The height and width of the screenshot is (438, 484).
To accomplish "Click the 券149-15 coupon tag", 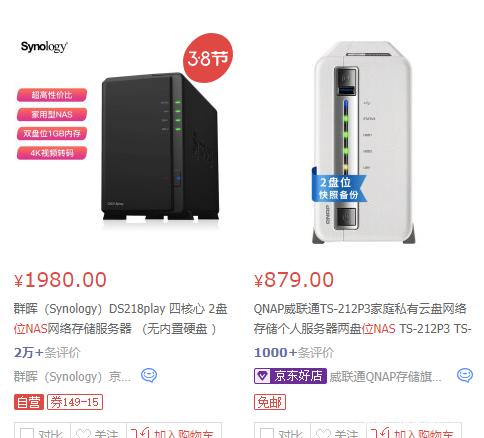I will click(x=75, y=402).
